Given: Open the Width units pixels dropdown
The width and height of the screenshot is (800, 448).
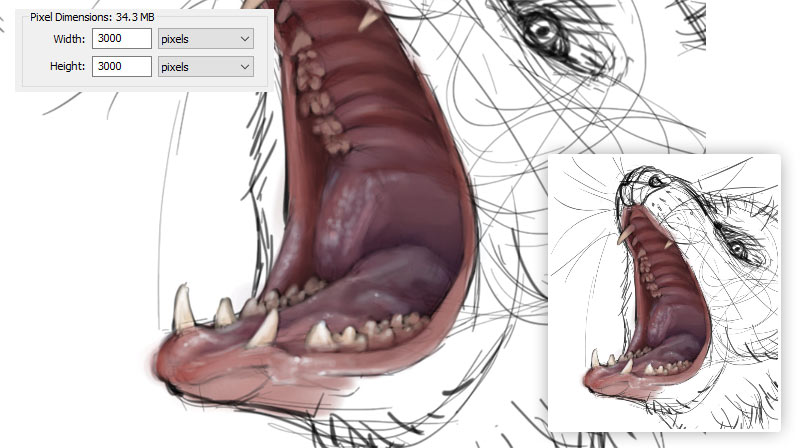Looking at the screenshot, I should pyautogui.click(x=206, y=39).
